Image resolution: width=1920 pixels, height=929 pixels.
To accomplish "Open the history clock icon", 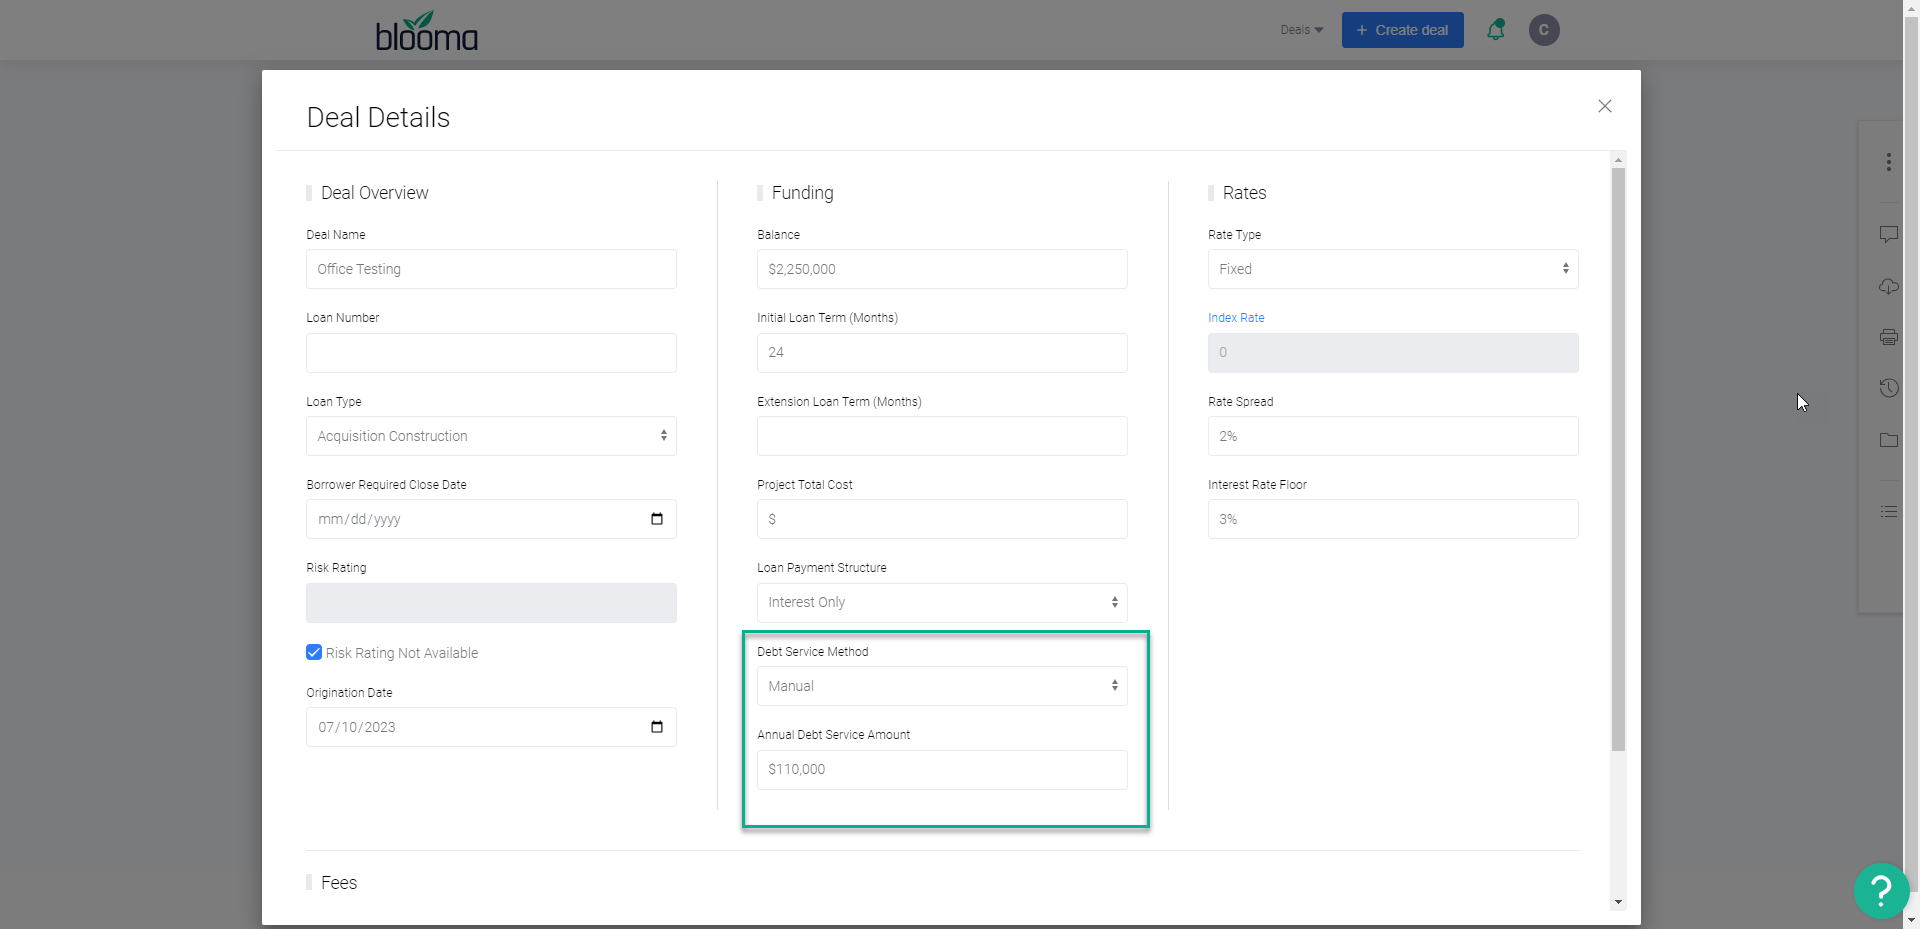I will coord(1889,388).
